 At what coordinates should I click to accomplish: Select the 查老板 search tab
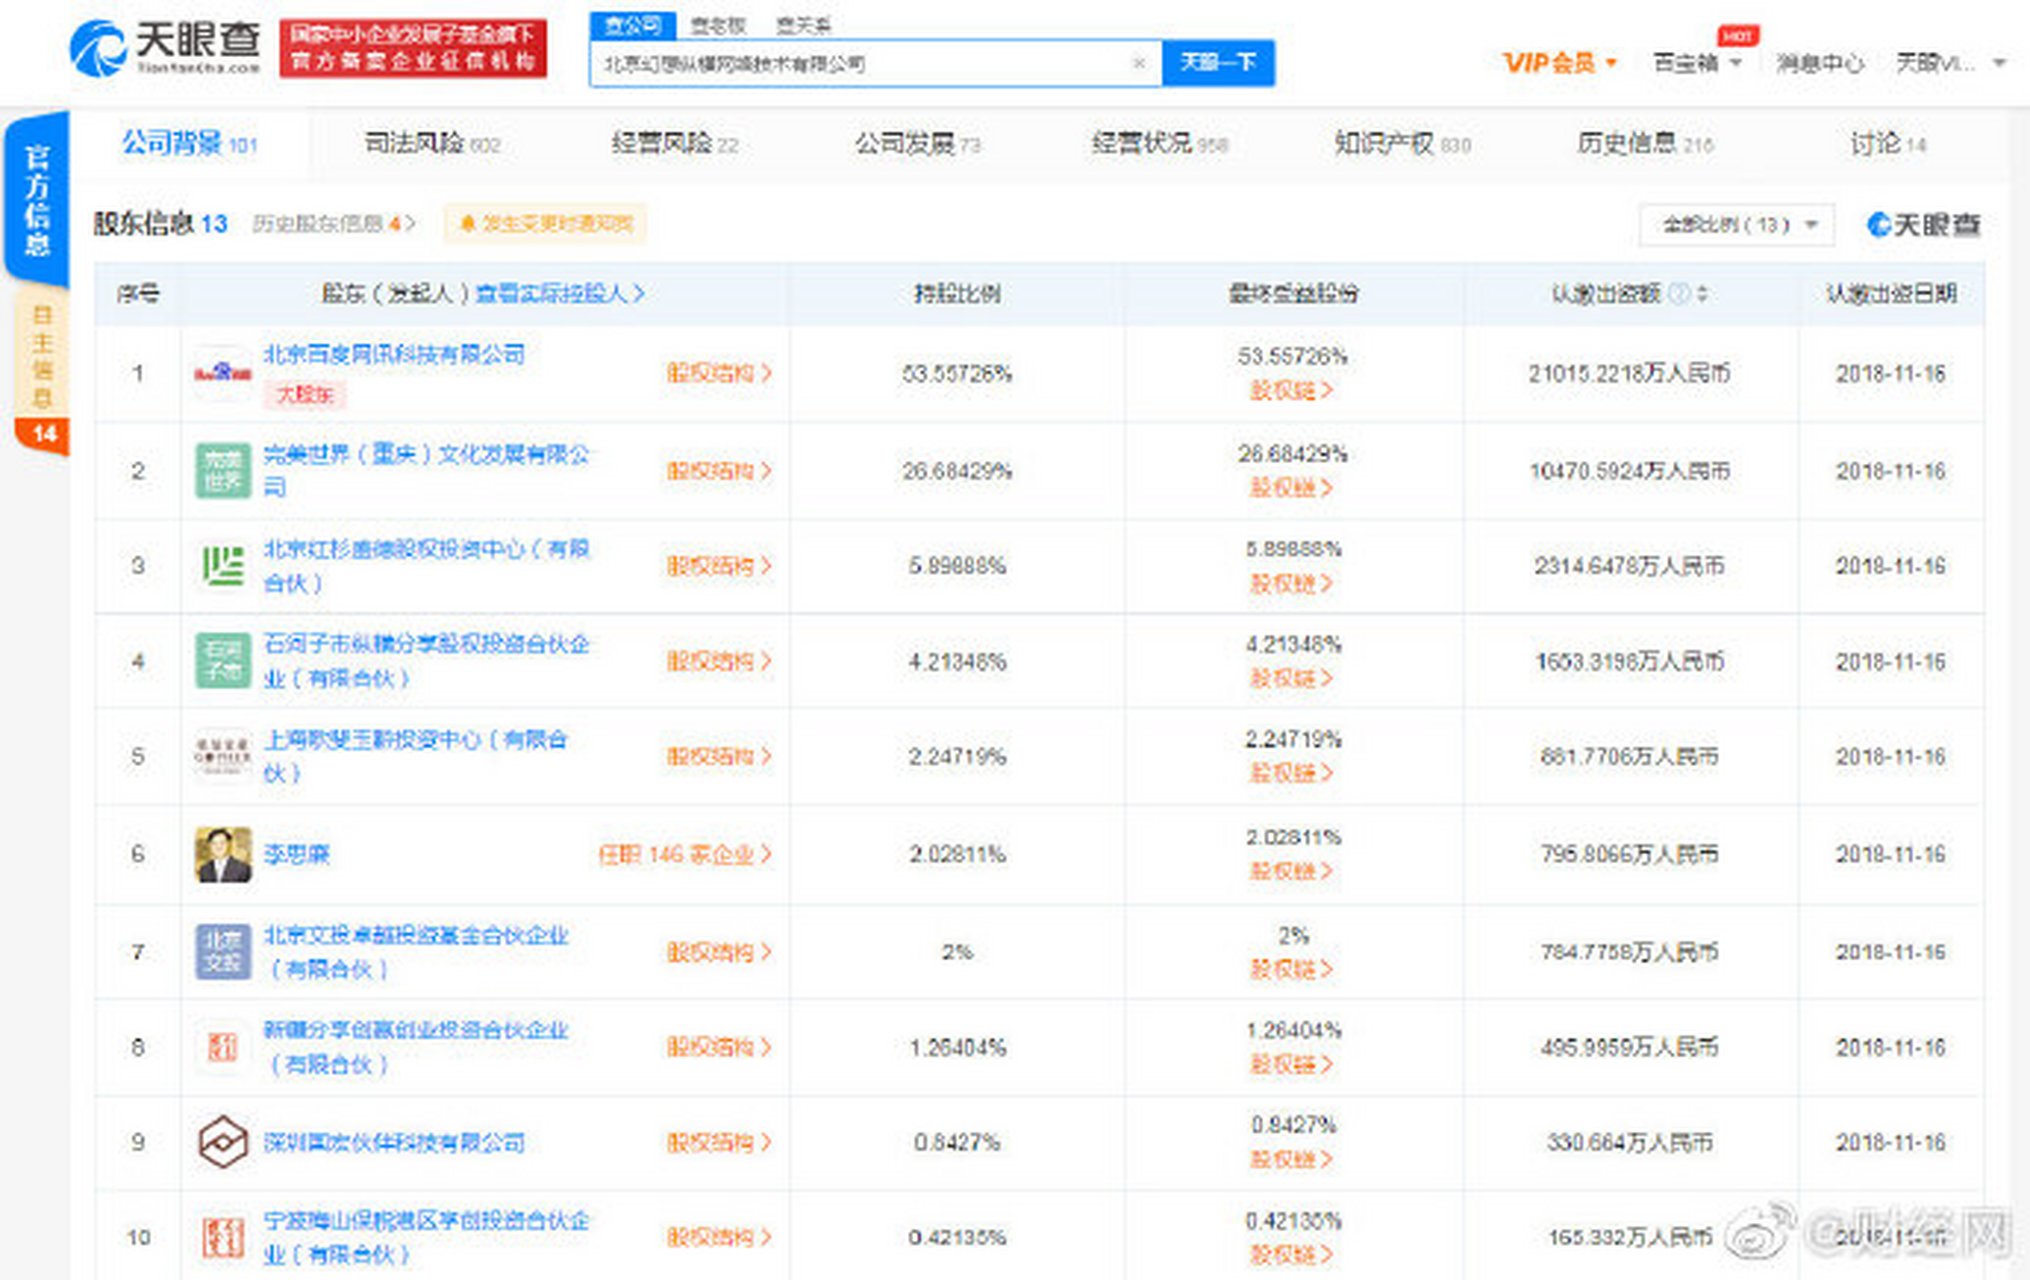point(719,25)
